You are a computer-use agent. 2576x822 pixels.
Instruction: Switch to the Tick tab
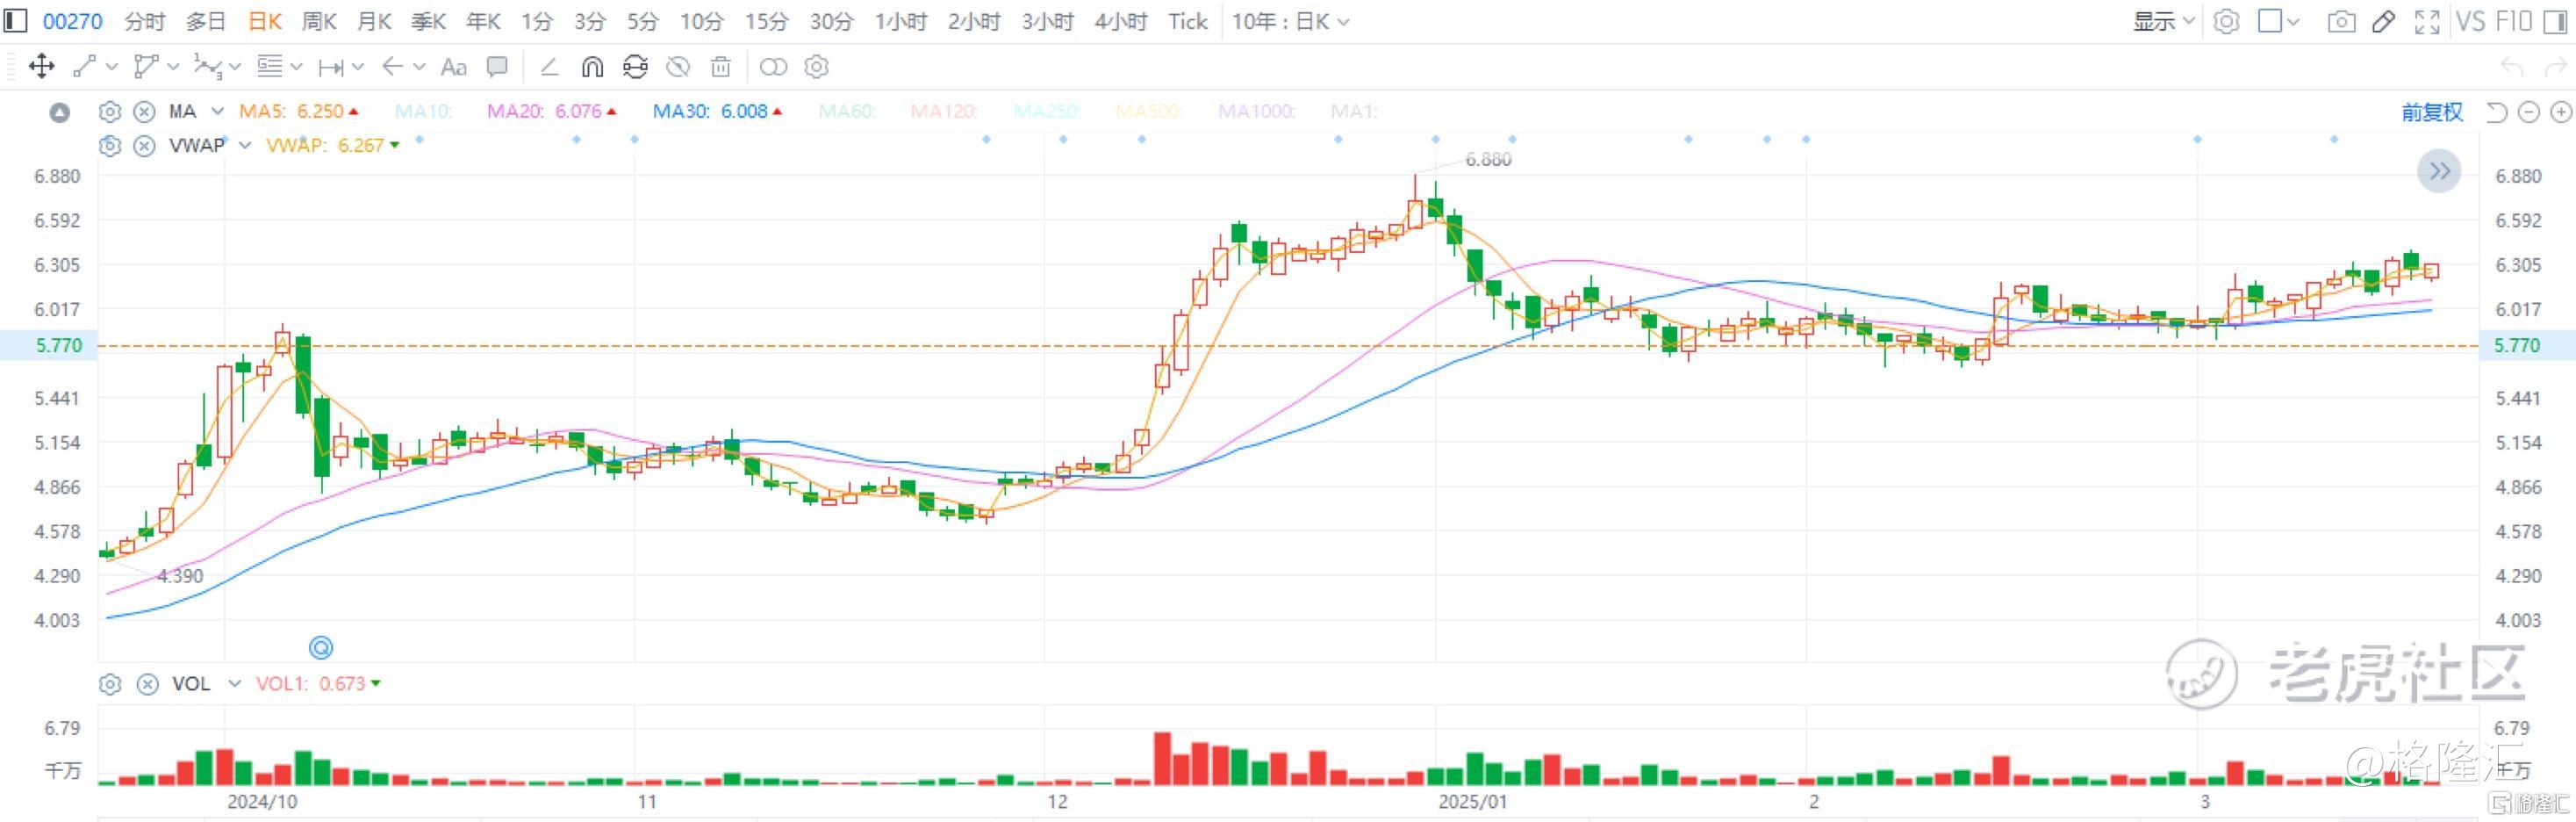[1188, 21]
